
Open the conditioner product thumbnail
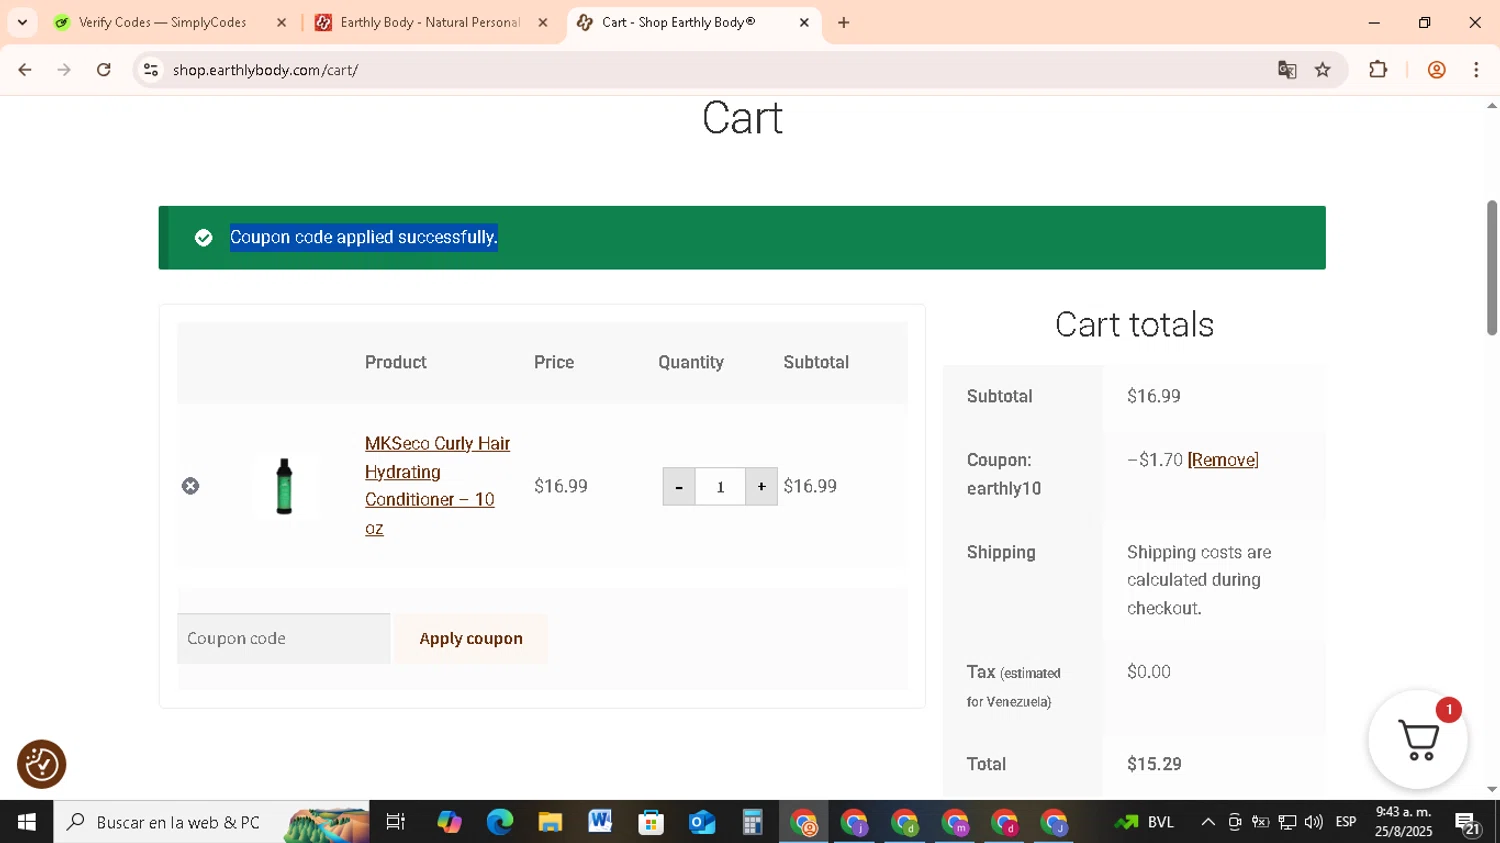285,486
